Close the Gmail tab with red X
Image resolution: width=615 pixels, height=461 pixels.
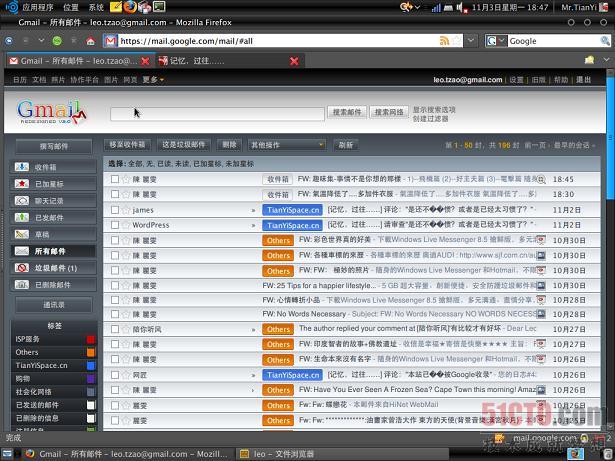(145, 61)
